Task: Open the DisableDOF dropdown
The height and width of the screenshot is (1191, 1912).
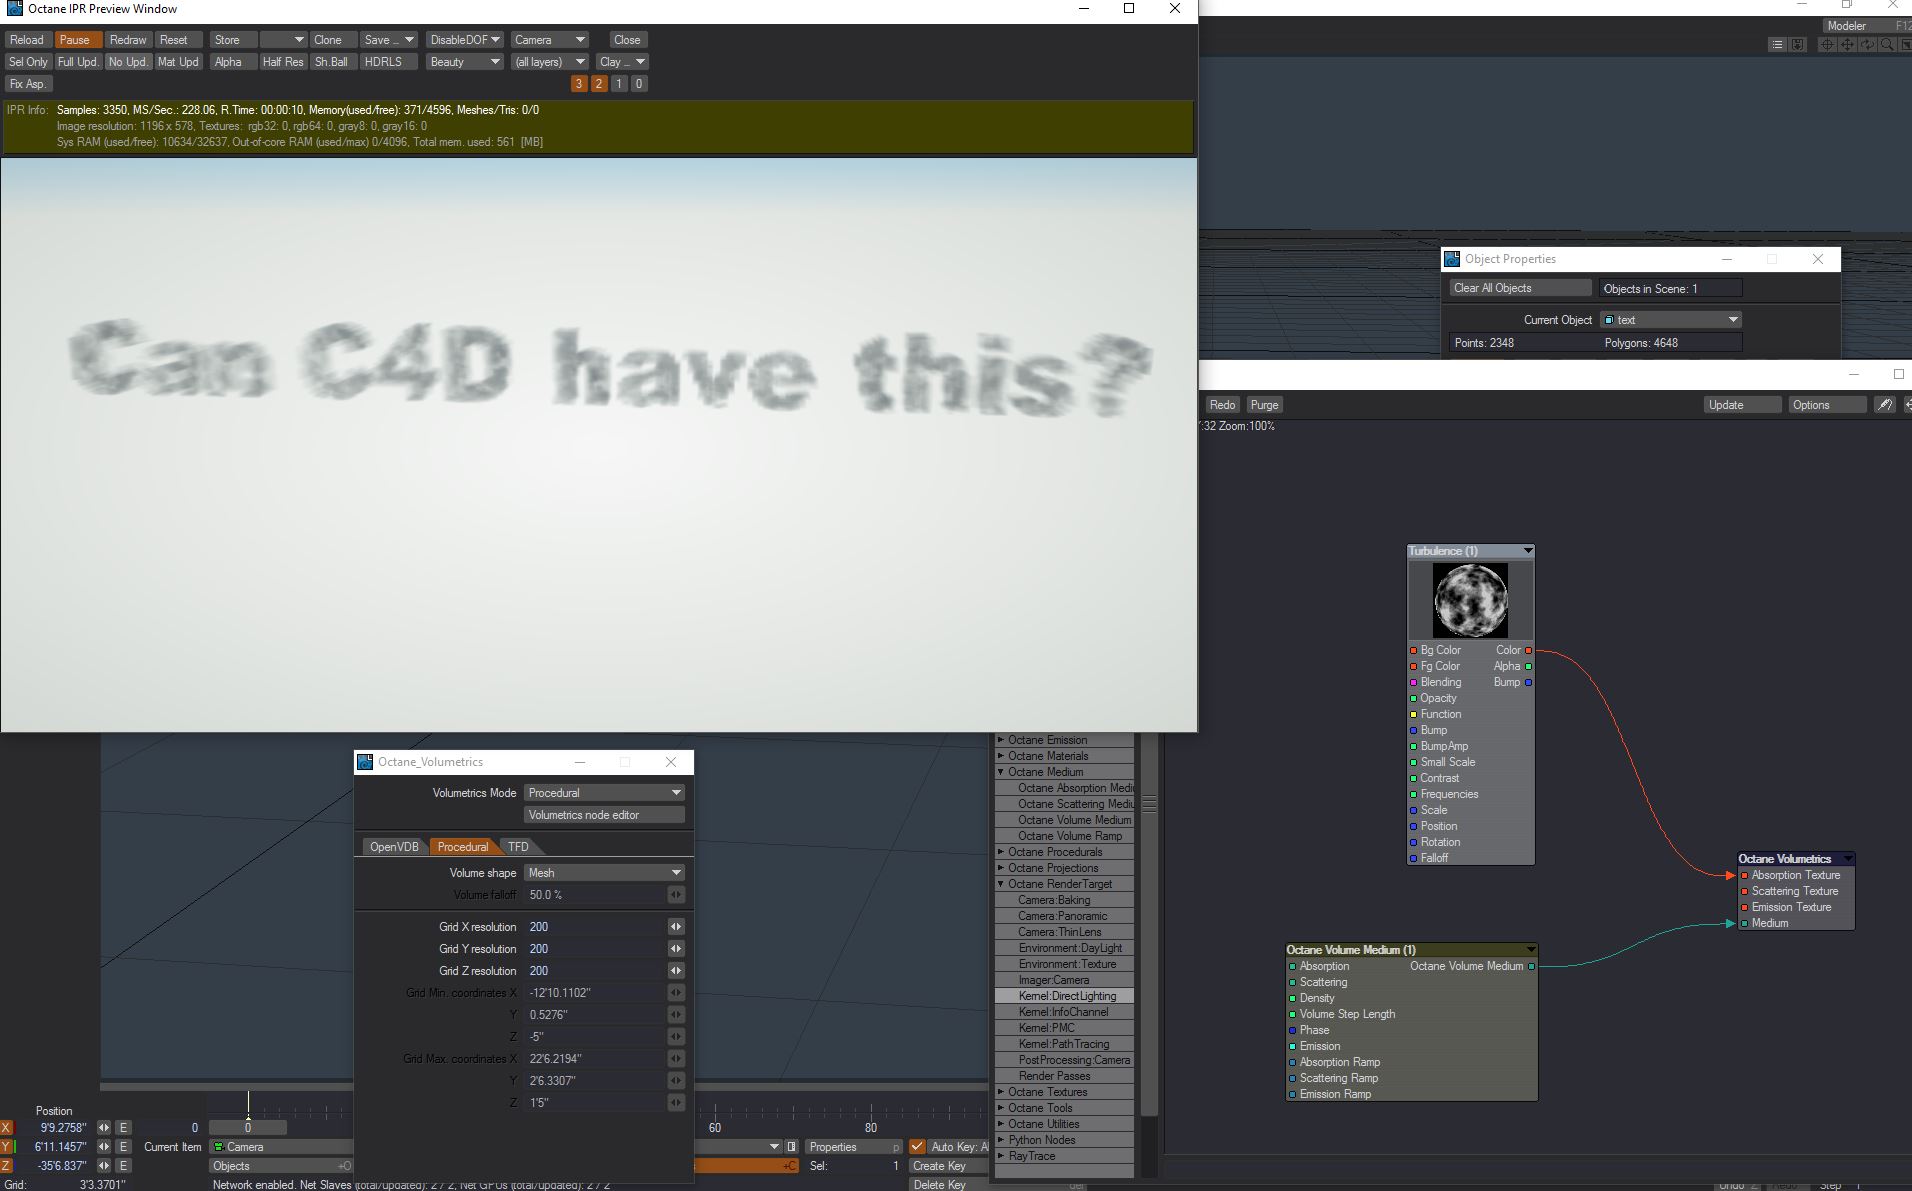Action: point(465,40)
